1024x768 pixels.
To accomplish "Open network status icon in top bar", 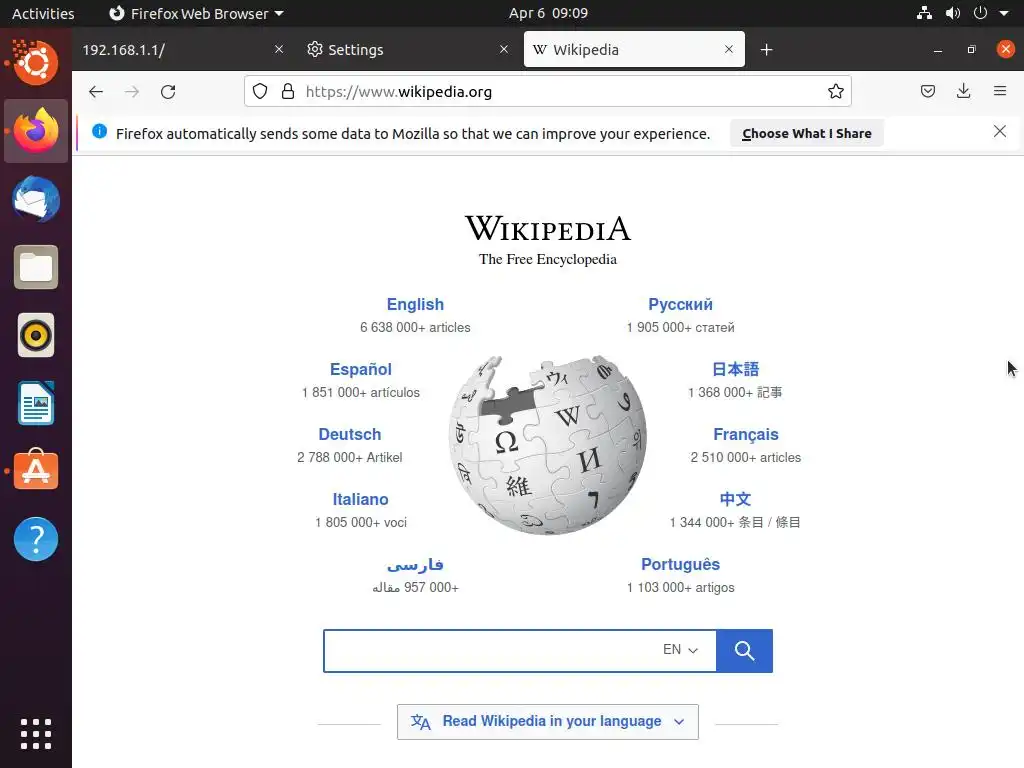I will click(x=924, y=13).
